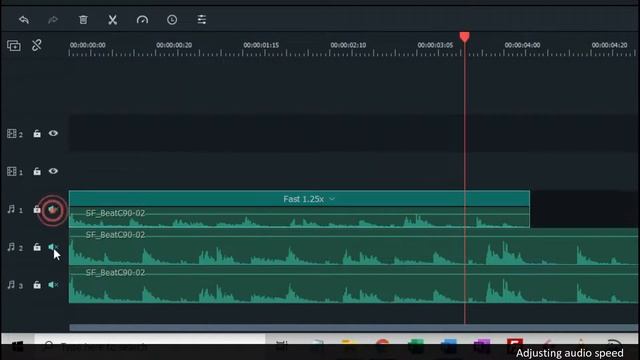Lock video track 2
The height and width of the screenshot is (360, 640).
coord(37,133)
